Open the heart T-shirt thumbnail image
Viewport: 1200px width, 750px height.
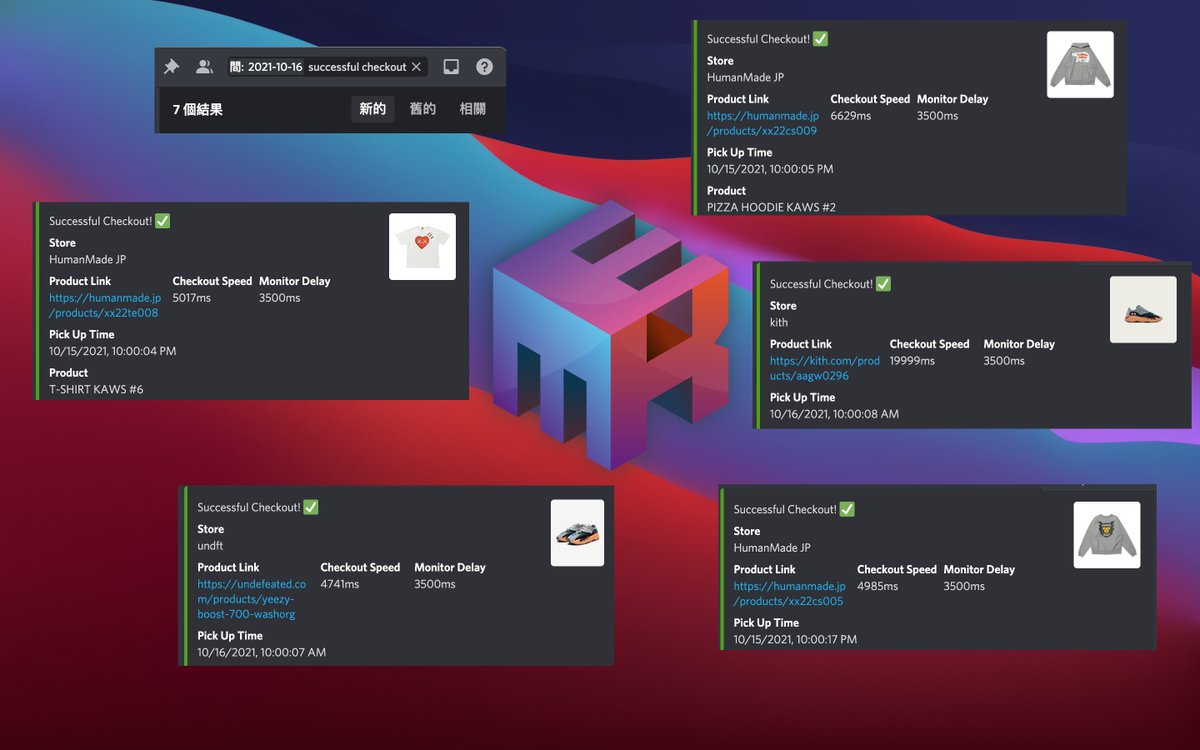click(422, 246)
